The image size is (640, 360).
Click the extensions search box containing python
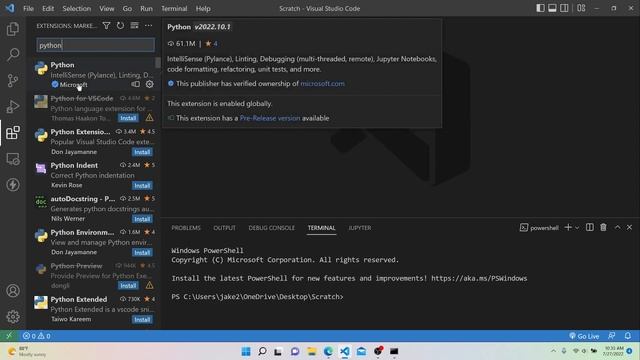(96, 45)
